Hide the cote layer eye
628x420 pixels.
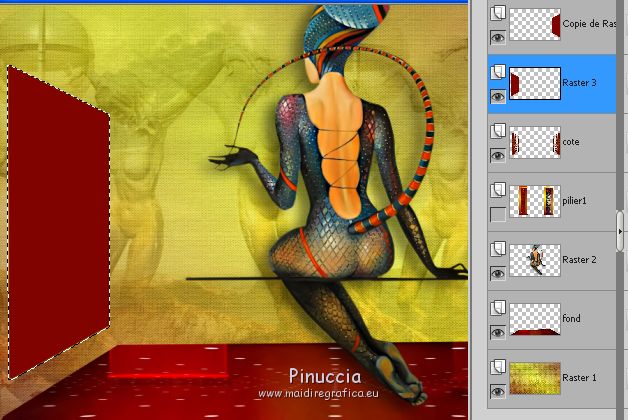(498, 155)
